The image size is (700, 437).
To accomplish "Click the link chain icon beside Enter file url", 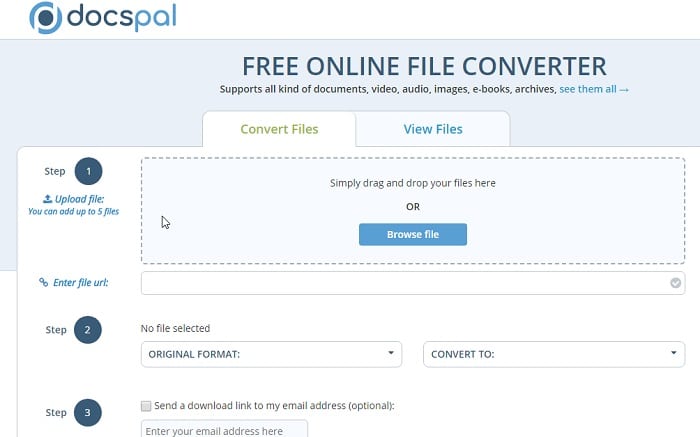I will tap(43, 282).
